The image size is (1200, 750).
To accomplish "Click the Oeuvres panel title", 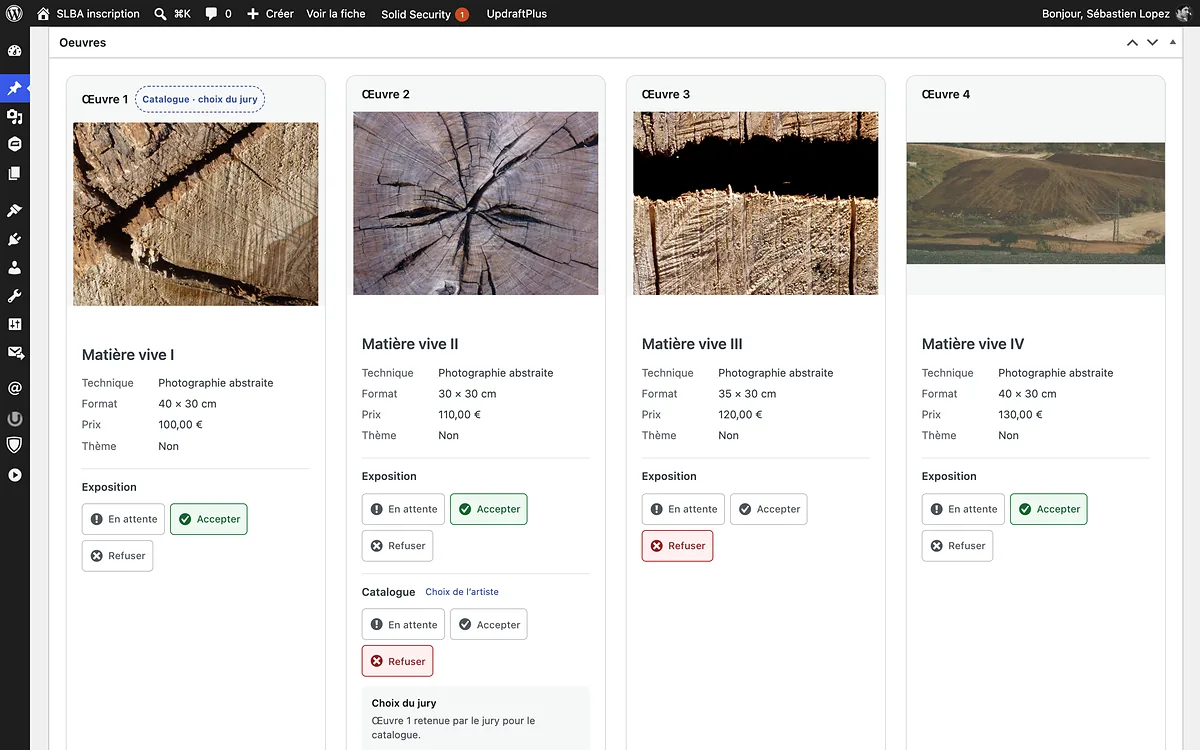I will pyautogui.click(x=83, y=42).
